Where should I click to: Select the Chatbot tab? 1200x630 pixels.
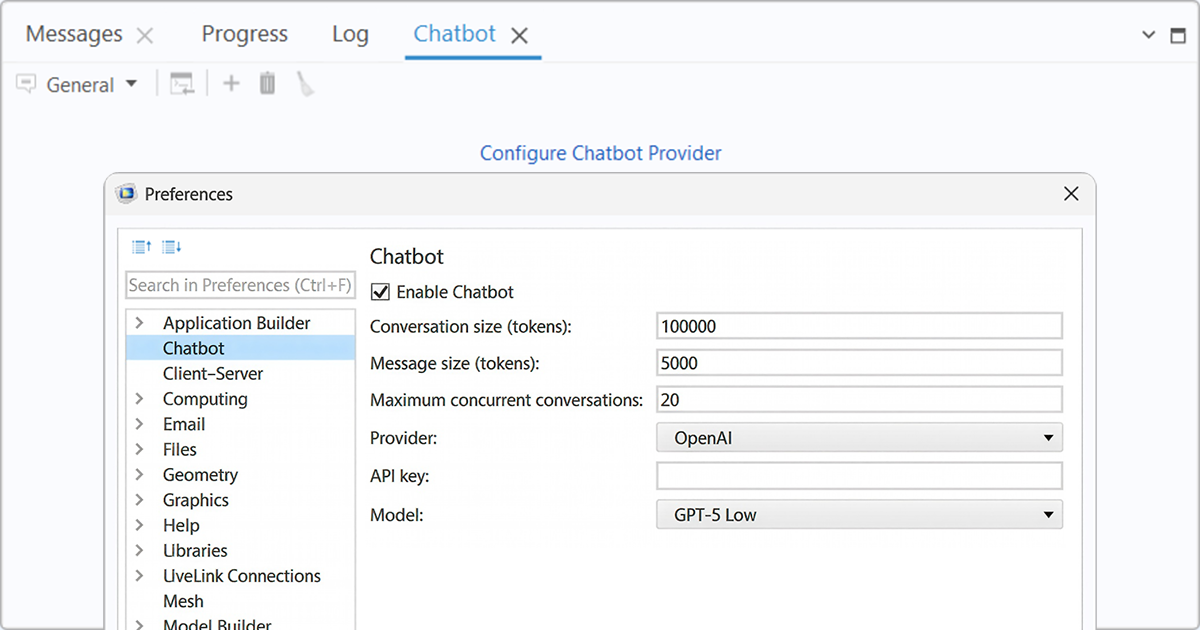455,34
